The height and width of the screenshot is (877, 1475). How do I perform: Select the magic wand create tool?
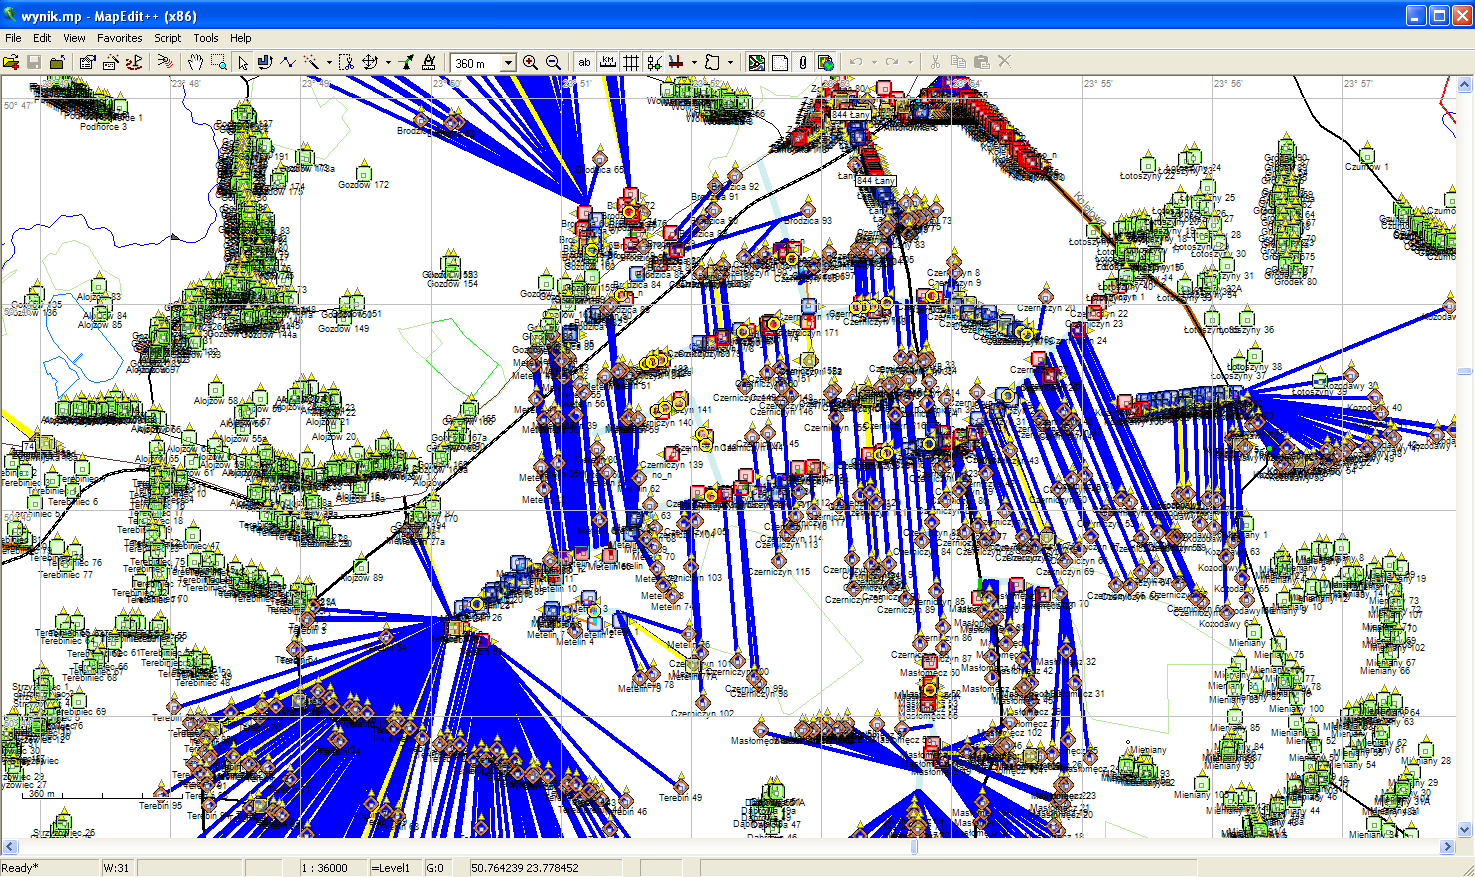click(x=311, y=62)
